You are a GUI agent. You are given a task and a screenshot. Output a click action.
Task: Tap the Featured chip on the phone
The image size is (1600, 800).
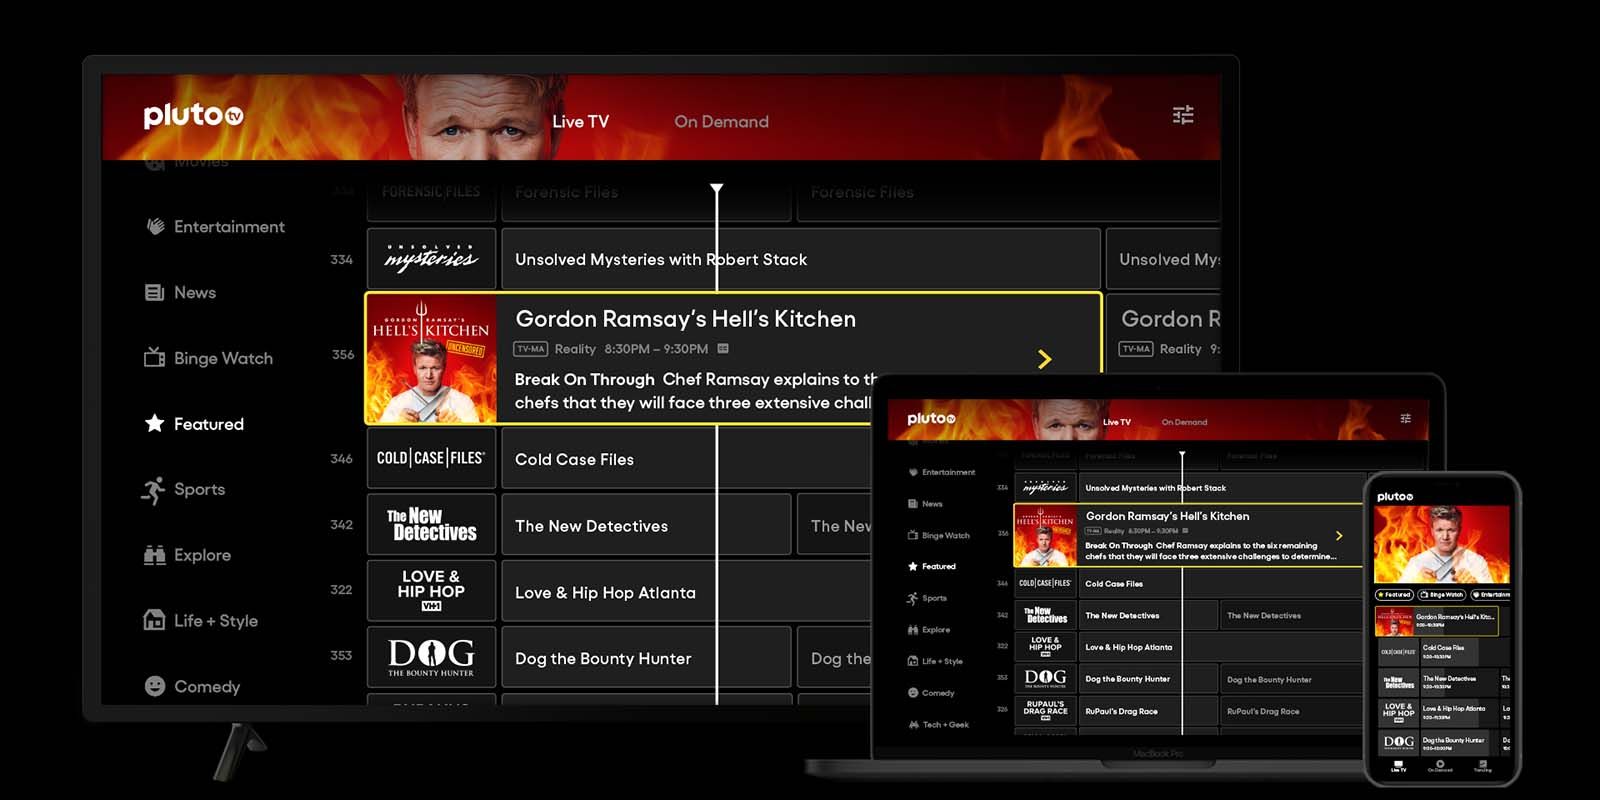1396,594
